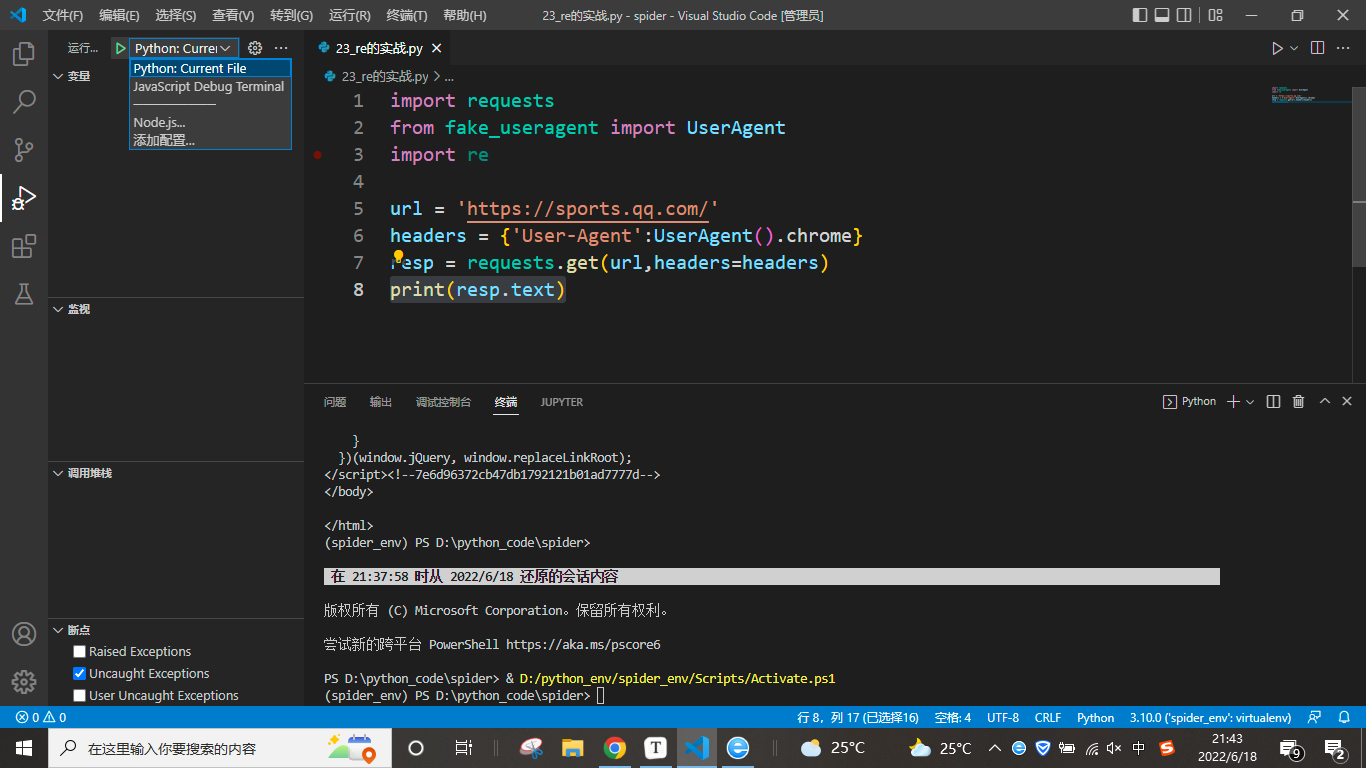Open the 终端(T) menu
The height and width of the screenshot is (768, 1366).
(407, 15)
